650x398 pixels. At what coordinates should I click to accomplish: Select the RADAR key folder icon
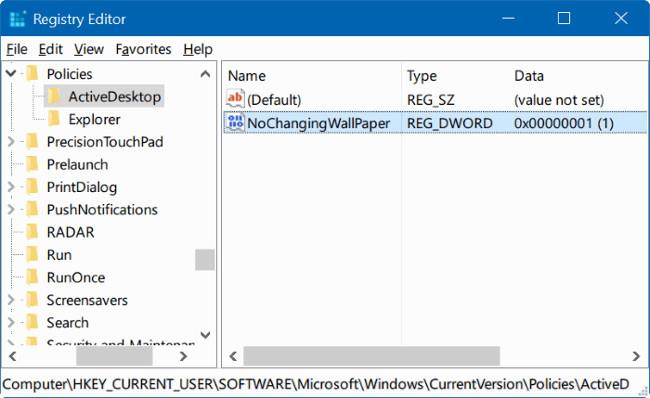[x=32, y=232]
